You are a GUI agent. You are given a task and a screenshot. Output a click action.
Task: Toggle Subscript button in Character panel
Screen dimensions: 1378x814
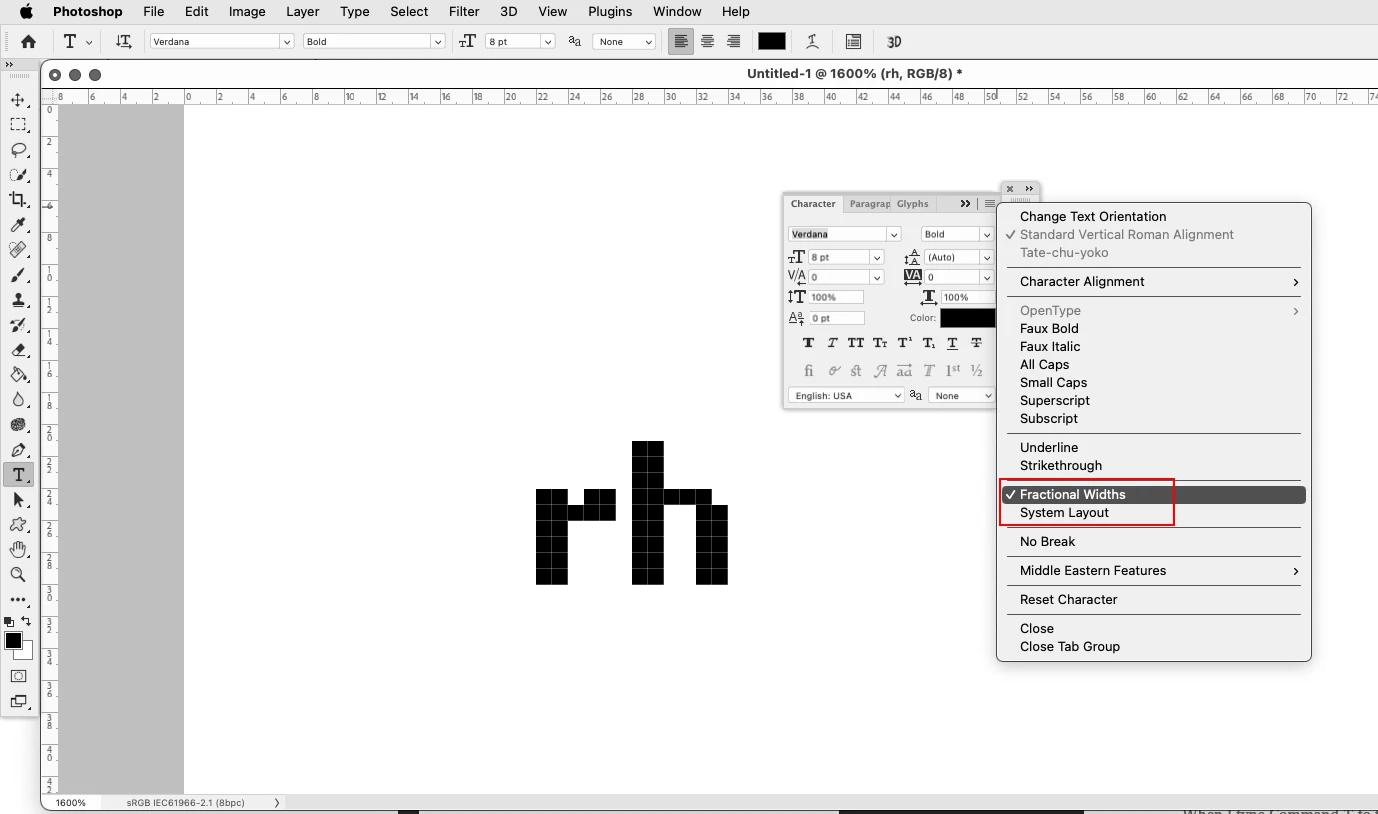click(x=928, y=343)
